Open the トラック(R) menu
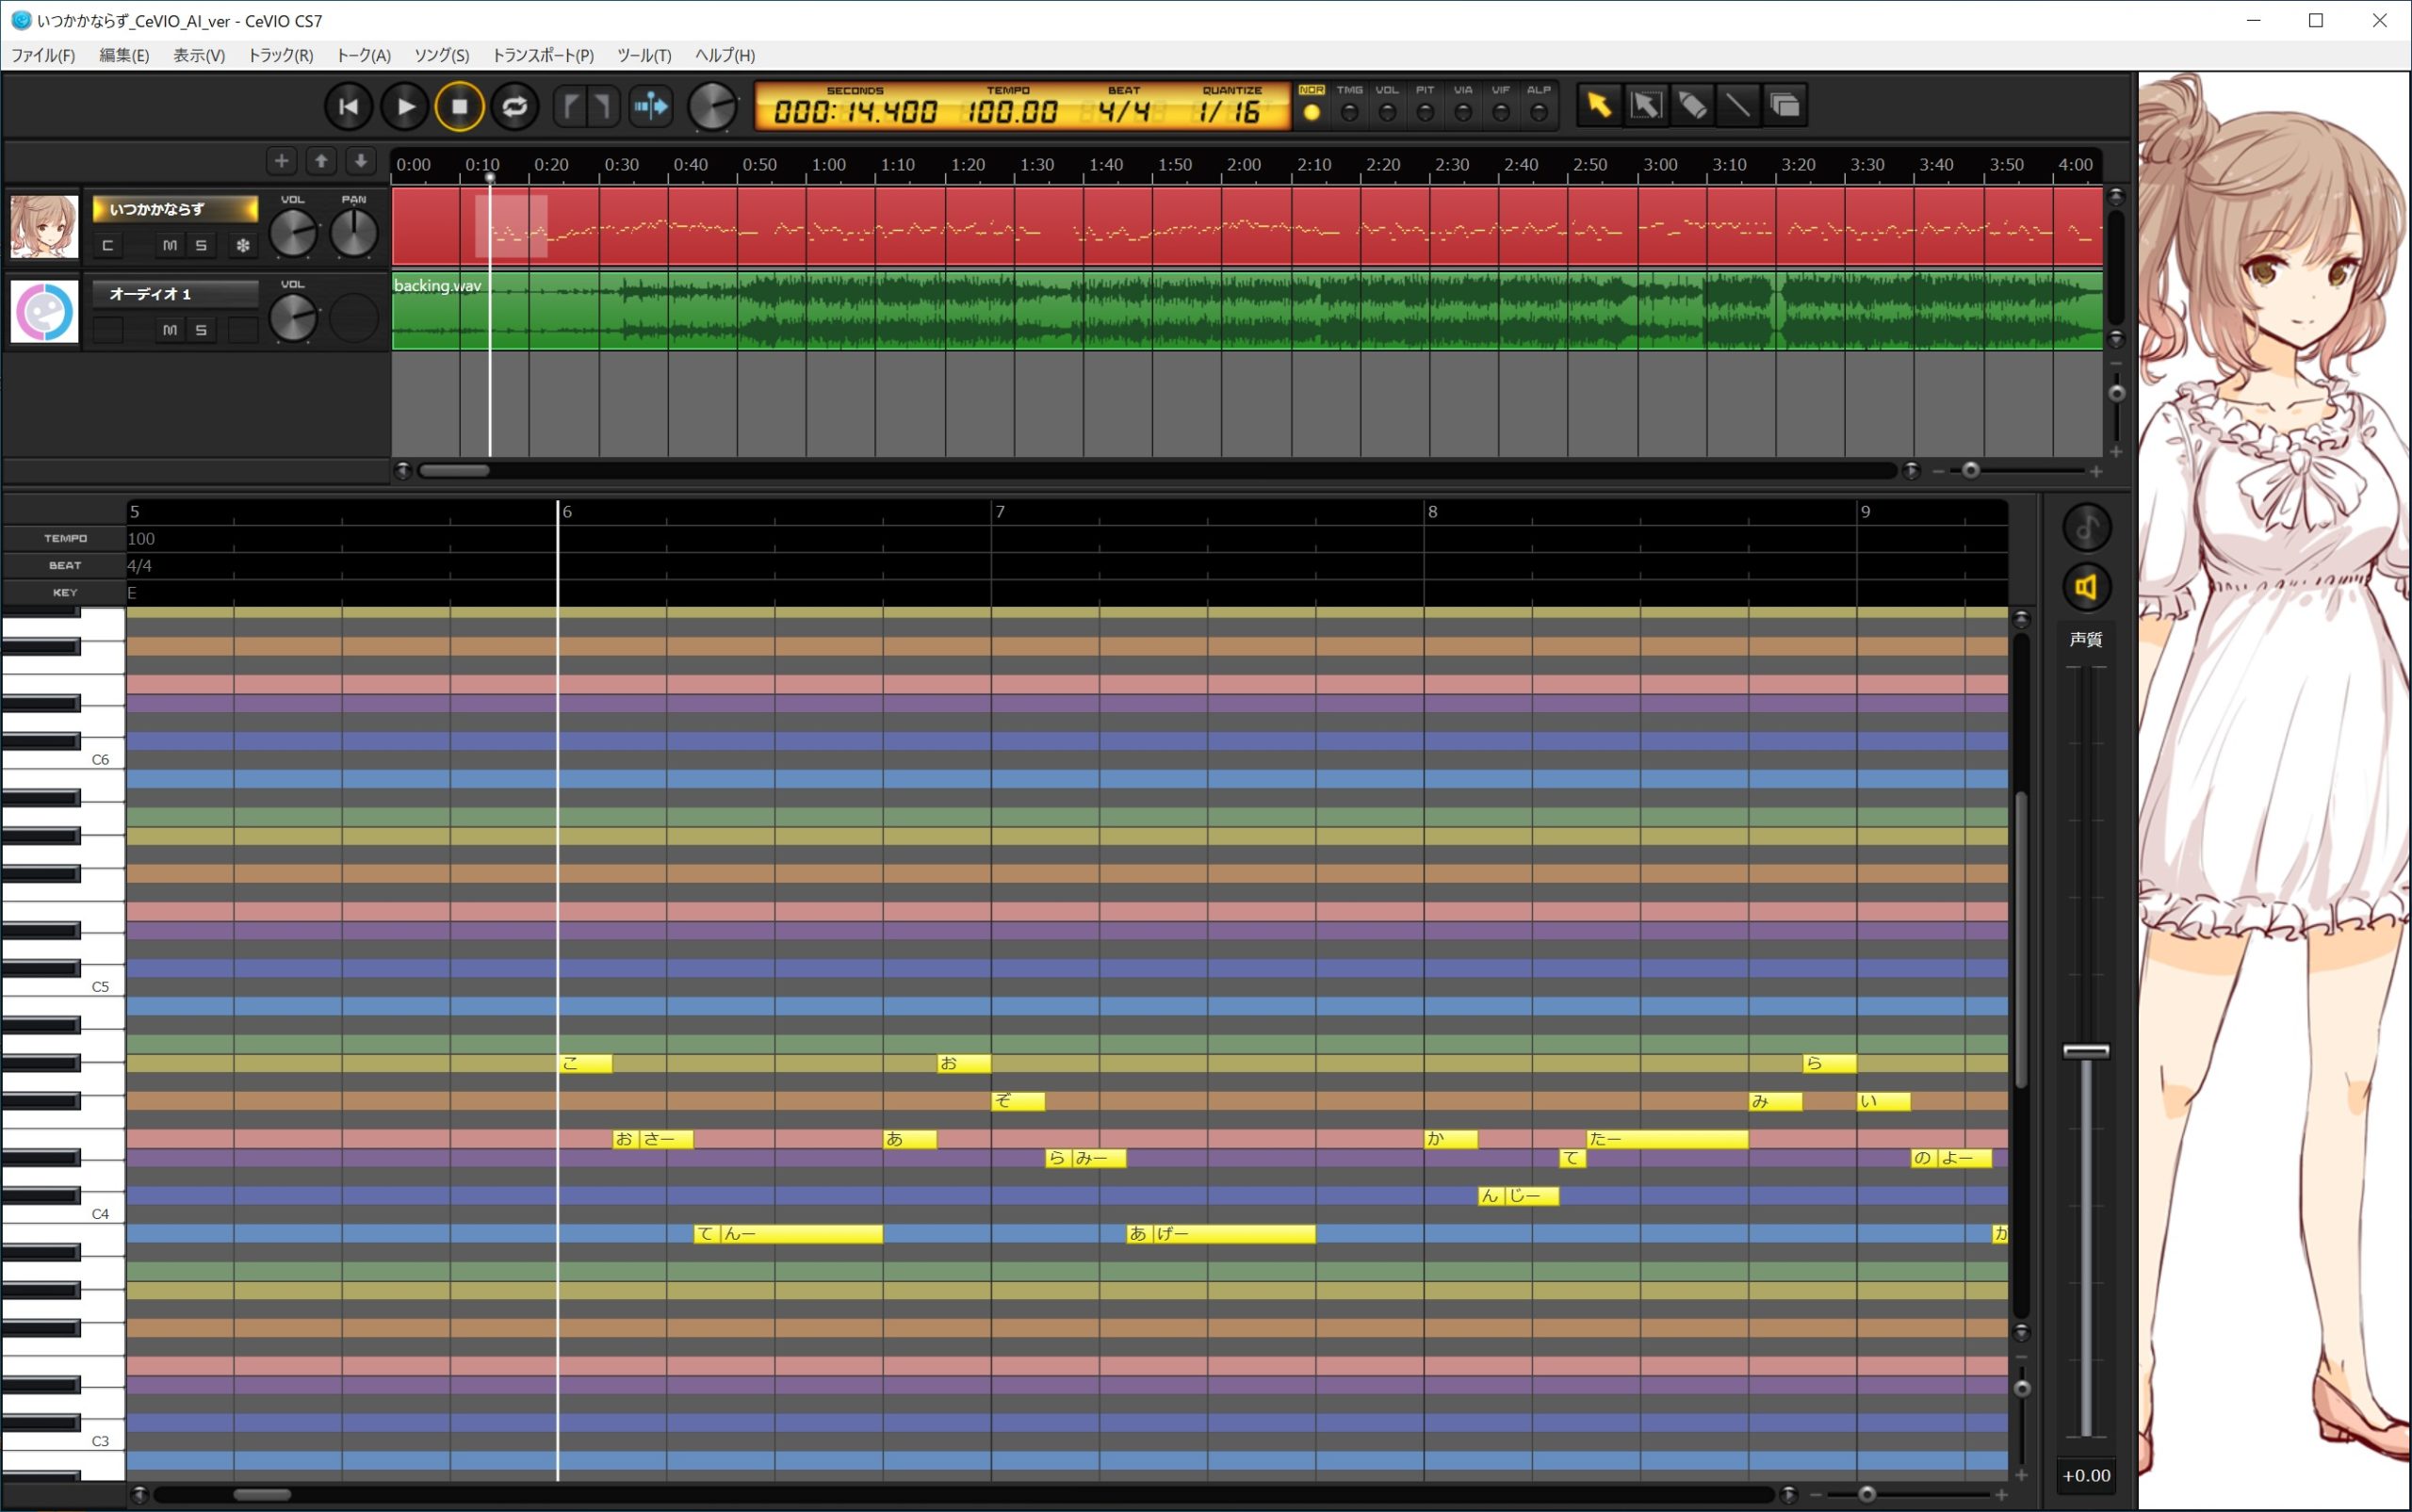Screen dimensions: 2412x1512 [281, 55]
